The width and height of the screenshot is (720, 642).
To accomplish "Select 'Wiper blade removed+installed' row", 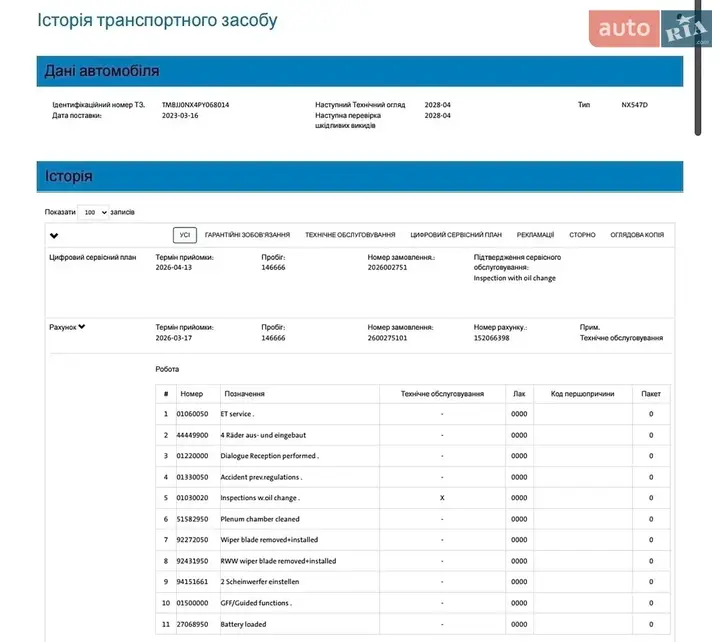I will click(413, 540).
